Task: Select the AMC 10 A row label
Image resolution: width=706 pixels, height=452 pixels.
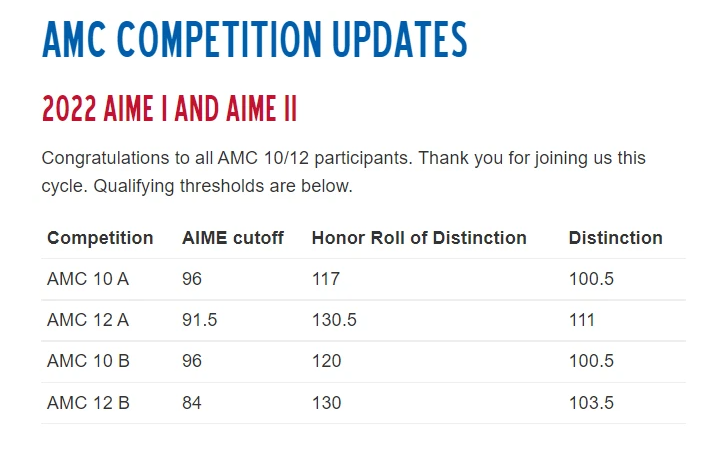Action: click(88, 279)
